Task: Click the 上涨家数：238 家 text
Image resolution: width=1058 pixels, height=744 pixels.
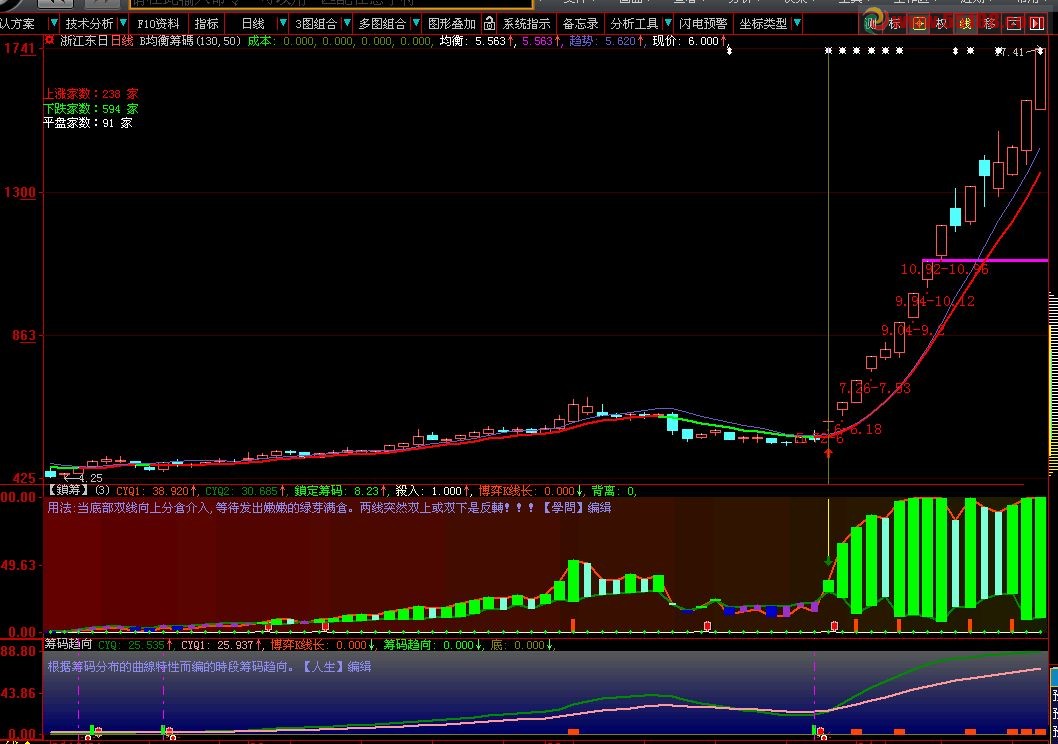Action: pyautogui.click(x=91, y=94)
